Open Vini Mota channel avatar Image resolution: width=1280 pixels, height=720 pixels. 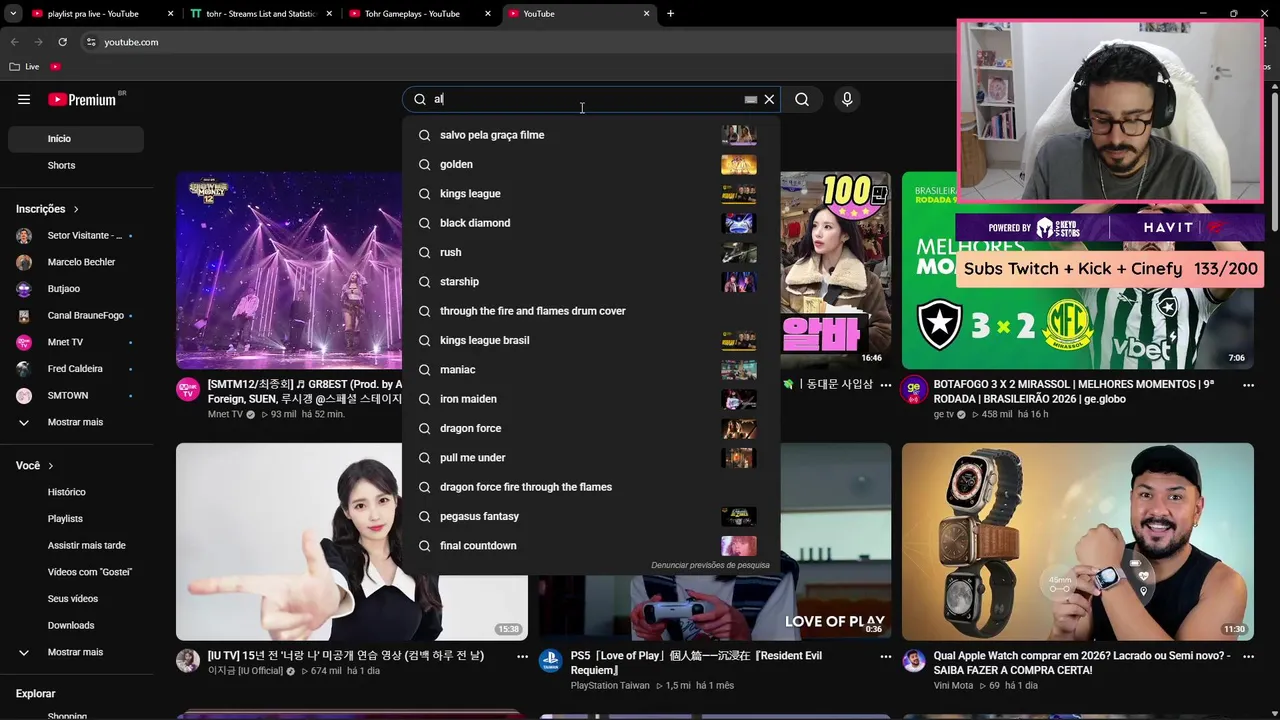914,661
